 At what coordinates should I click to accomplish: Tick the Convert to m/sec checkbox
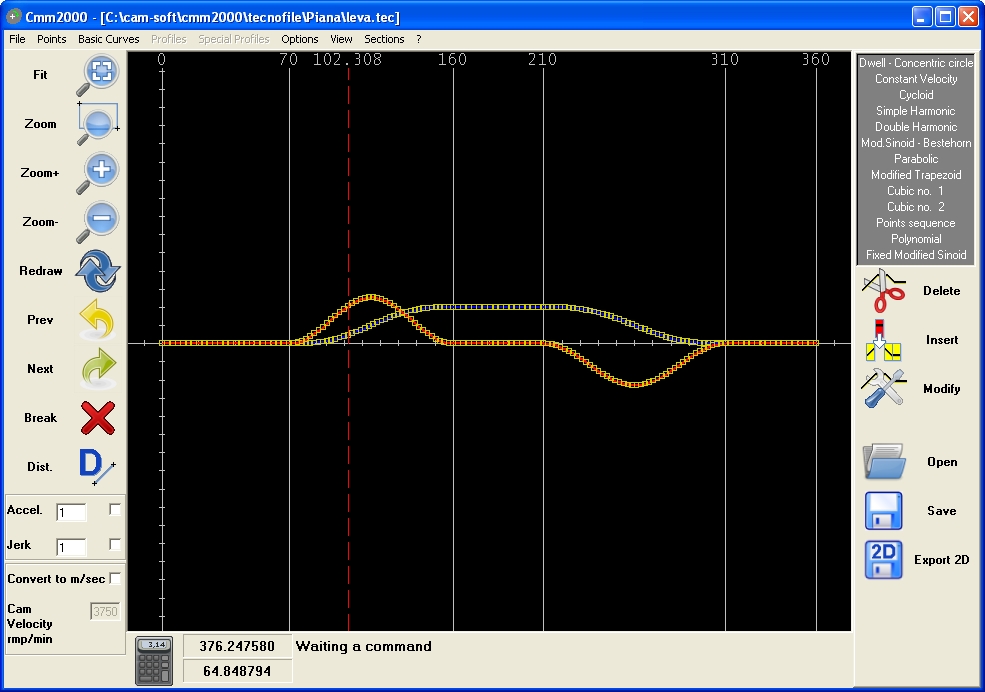[115, 578]
